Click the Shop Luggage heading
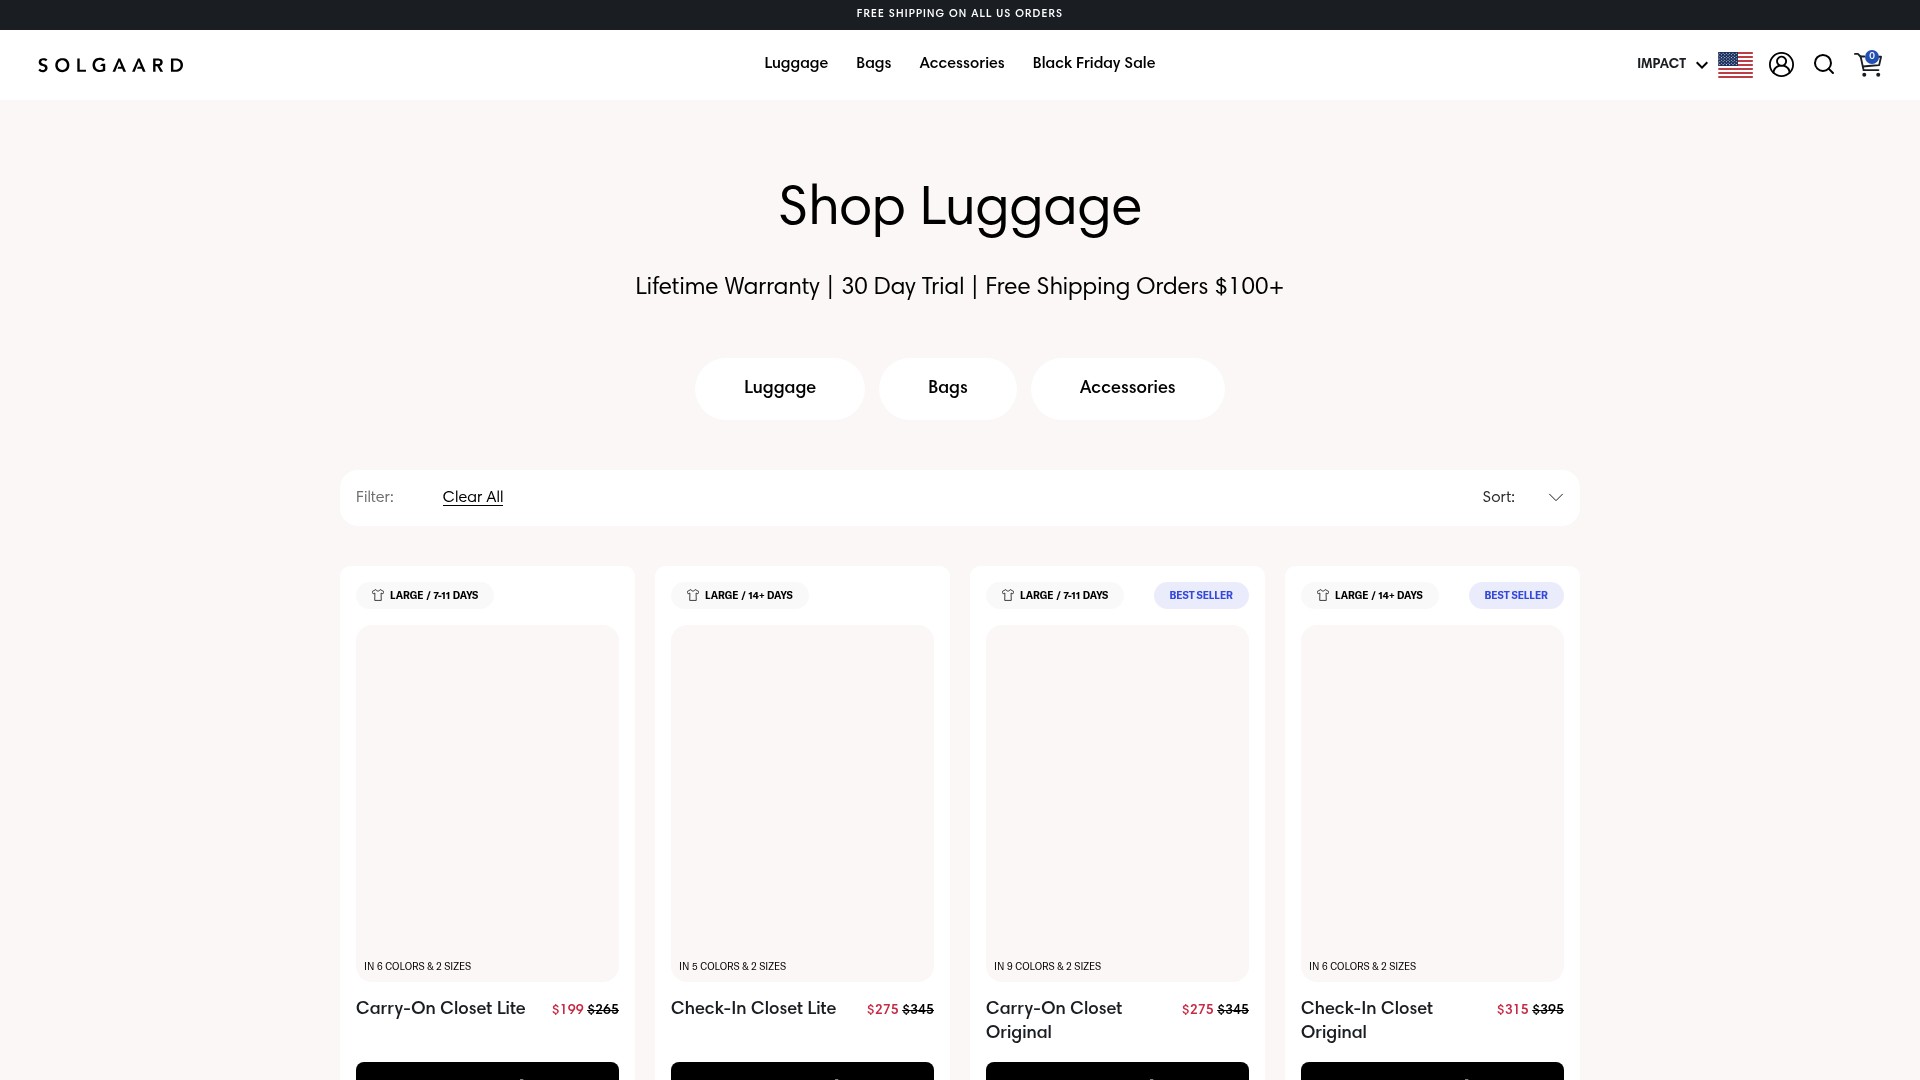 [960, 207]
